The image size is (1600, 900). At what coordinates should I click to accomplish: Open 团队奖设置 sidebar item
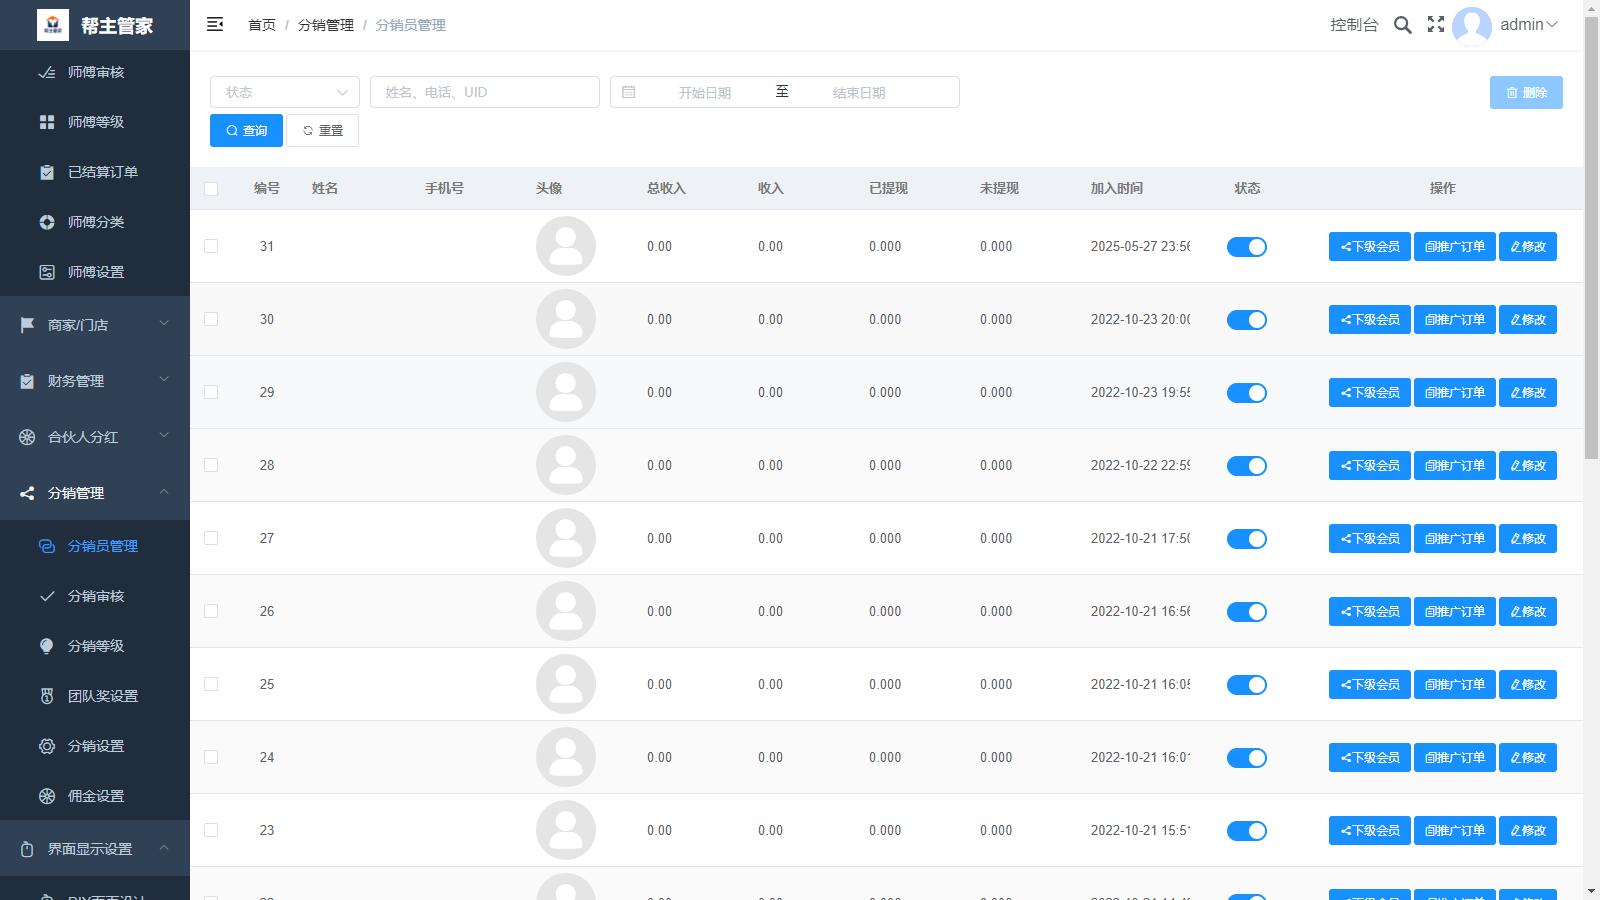coord(102,696)
